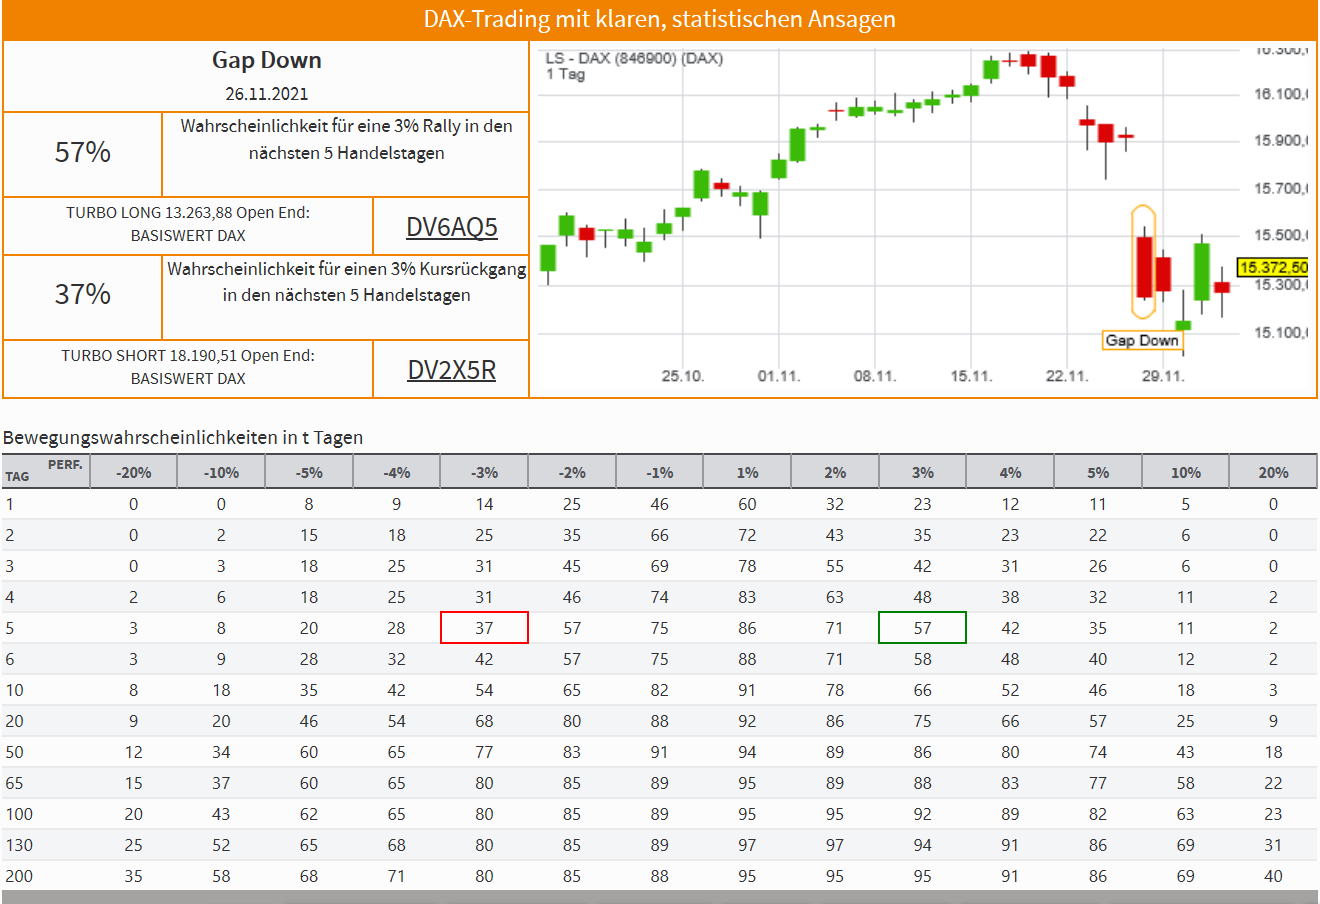Select the row label for day 200
Image resolution: width=1320 pixels, height=904 pixels.
coord(19,876)
